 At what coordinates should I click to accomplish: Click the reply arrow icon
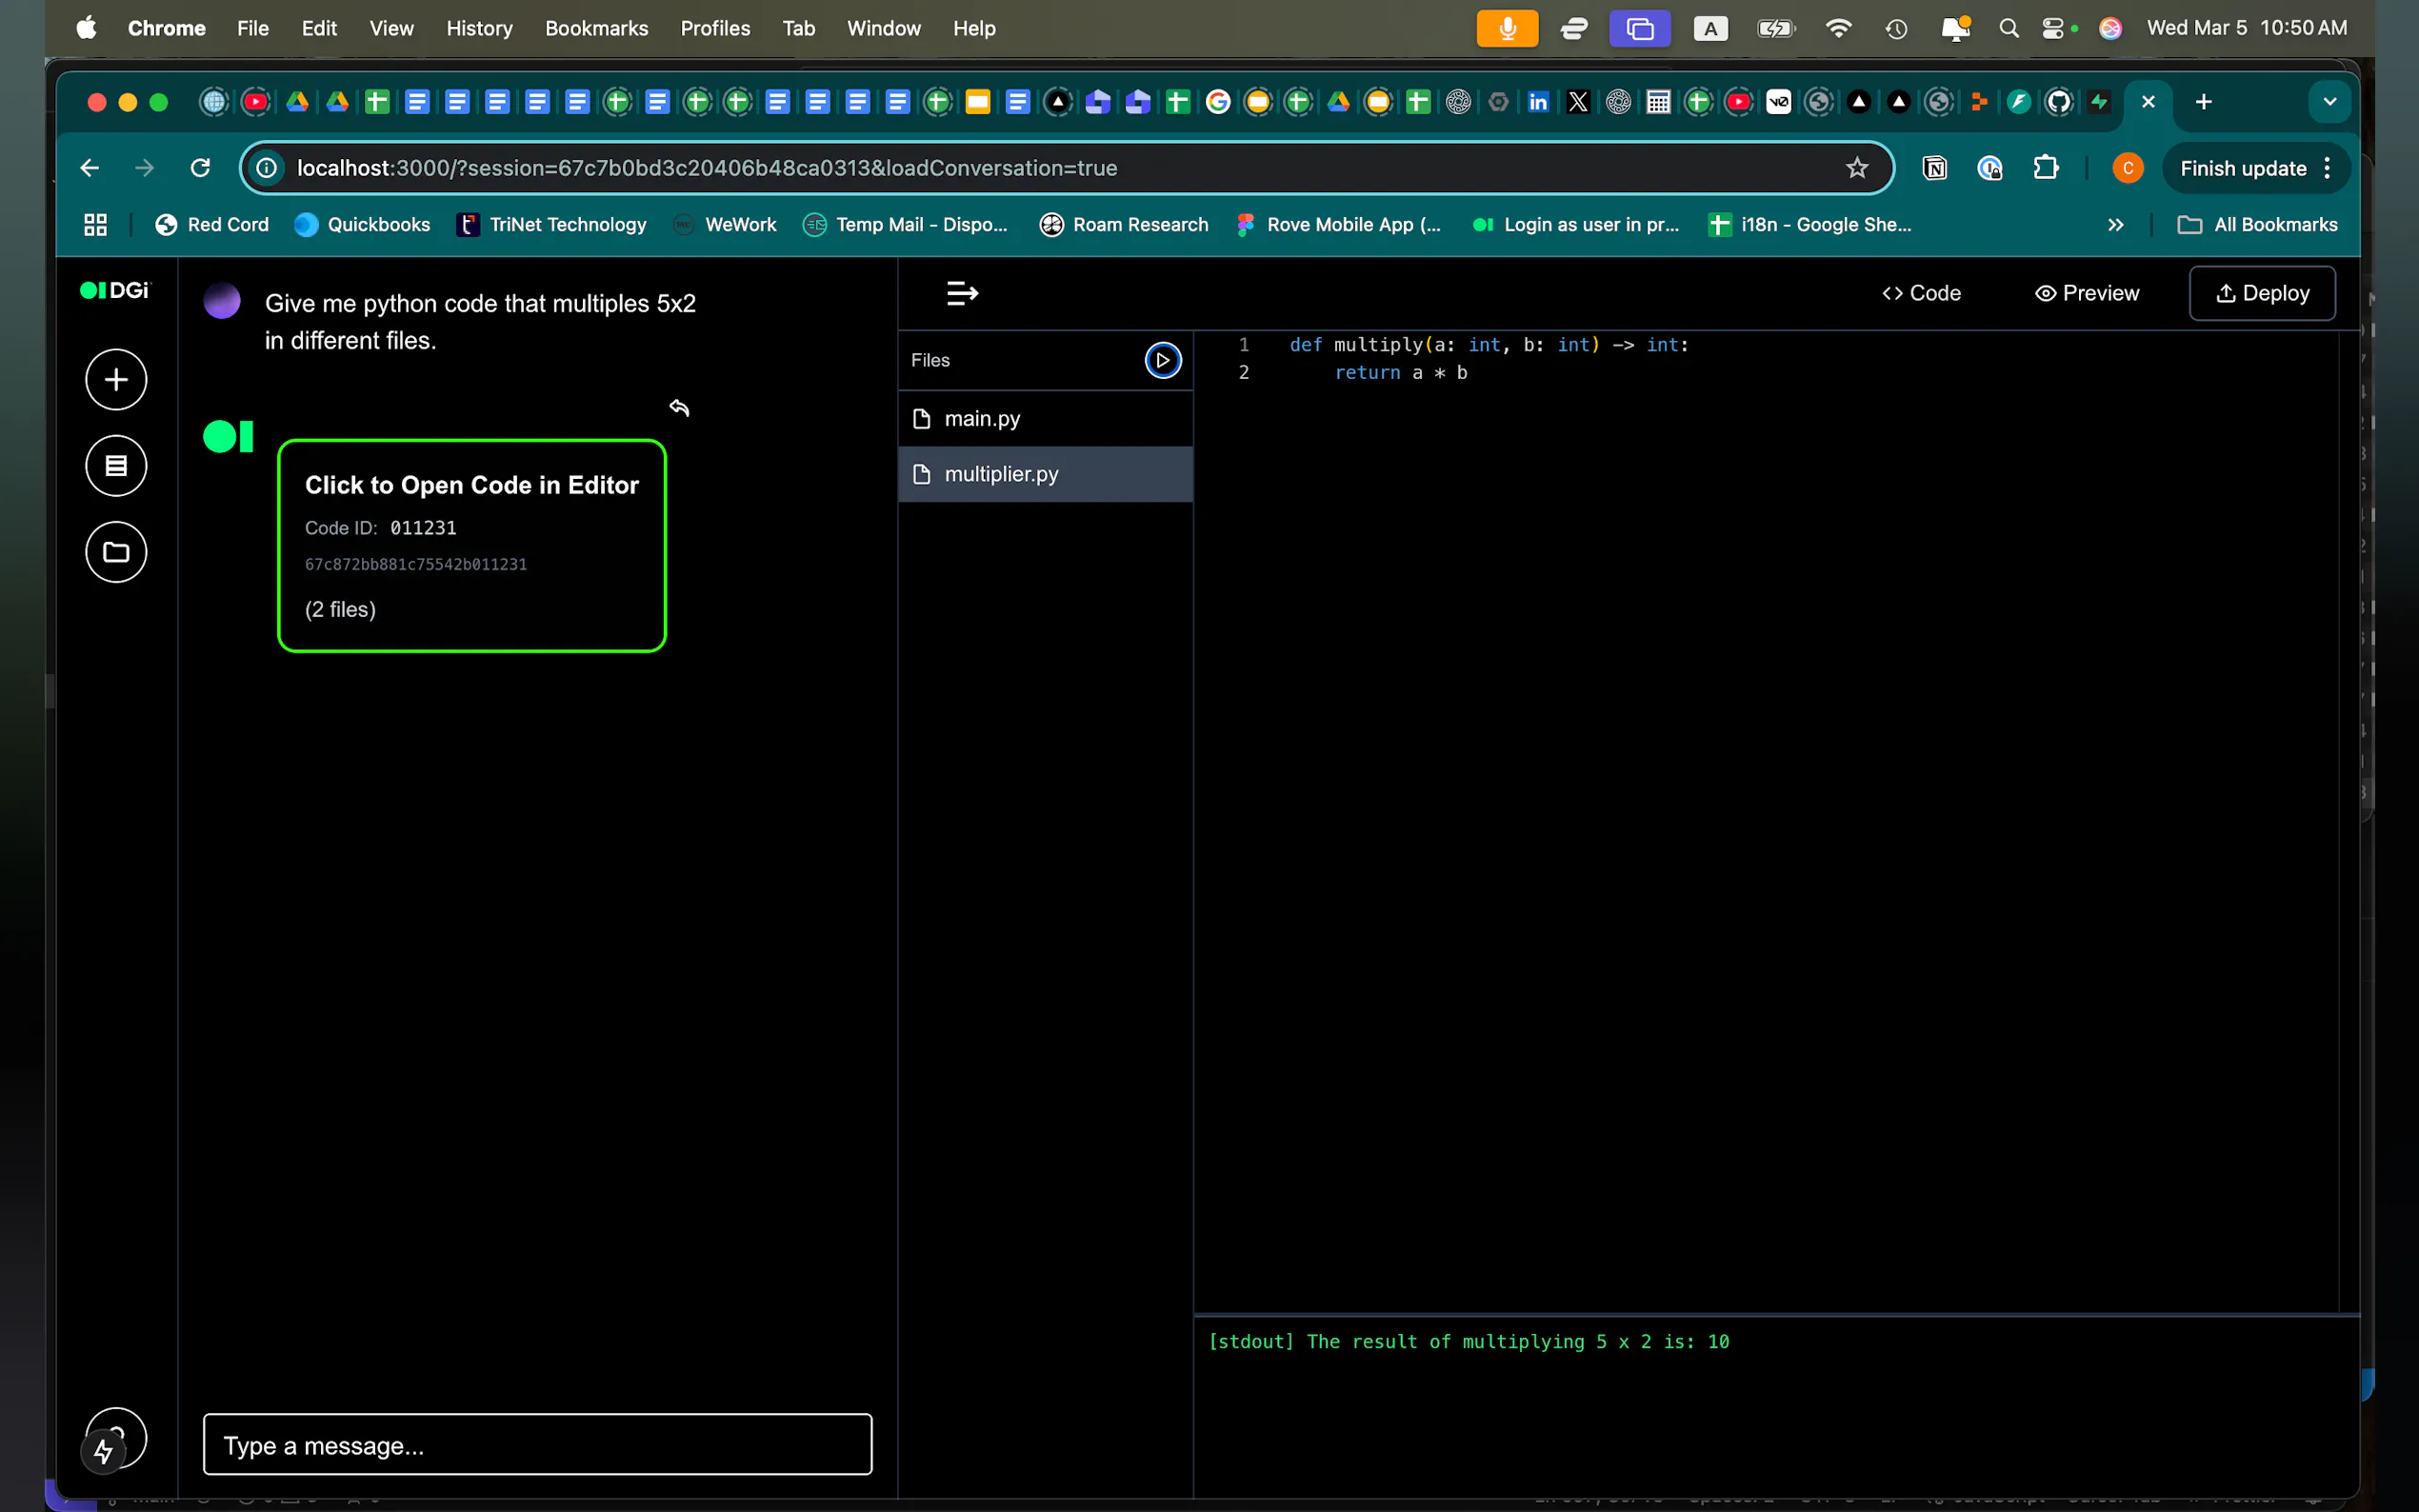click(x=679, y=408)
